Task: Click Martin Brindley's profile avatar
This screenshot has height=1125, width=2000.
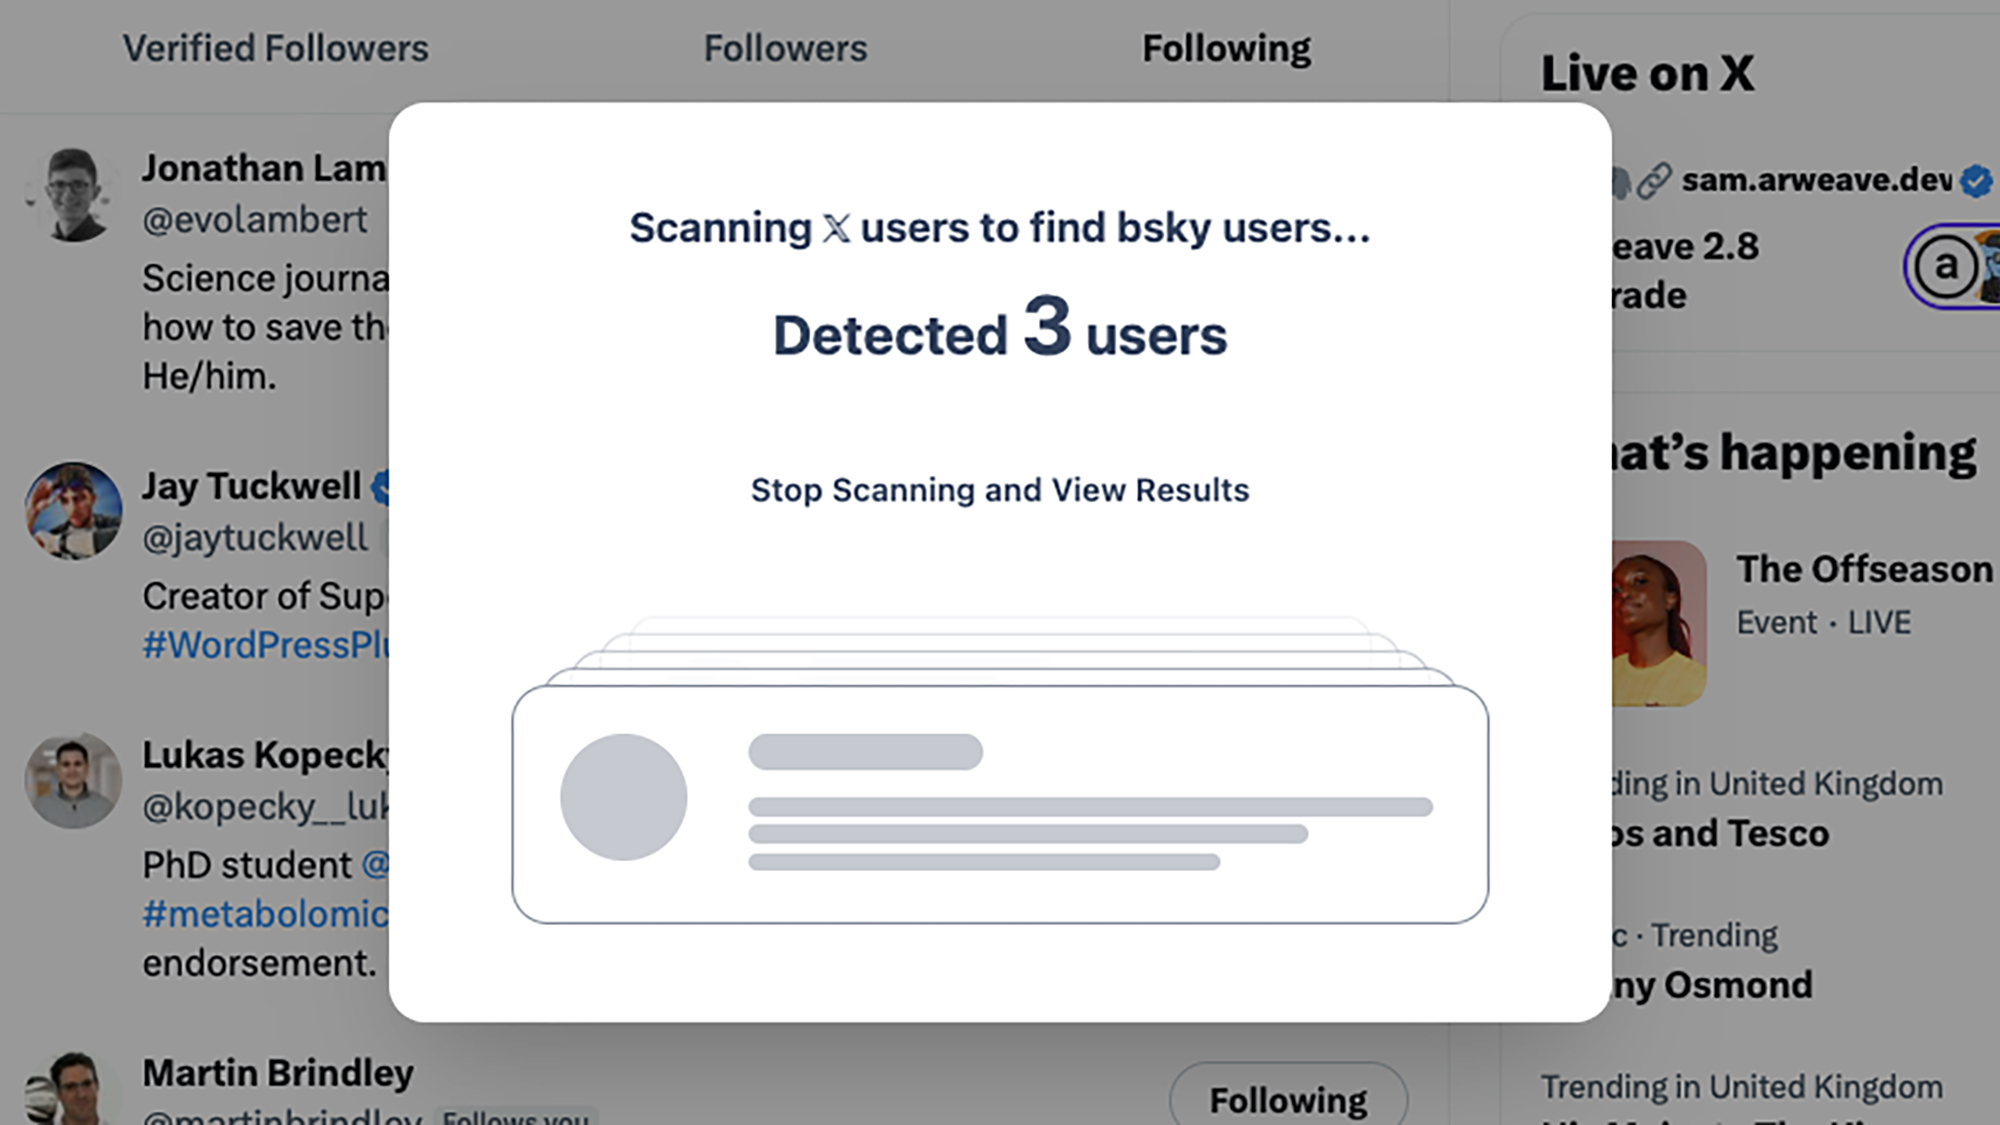Action: point(73,1090)
